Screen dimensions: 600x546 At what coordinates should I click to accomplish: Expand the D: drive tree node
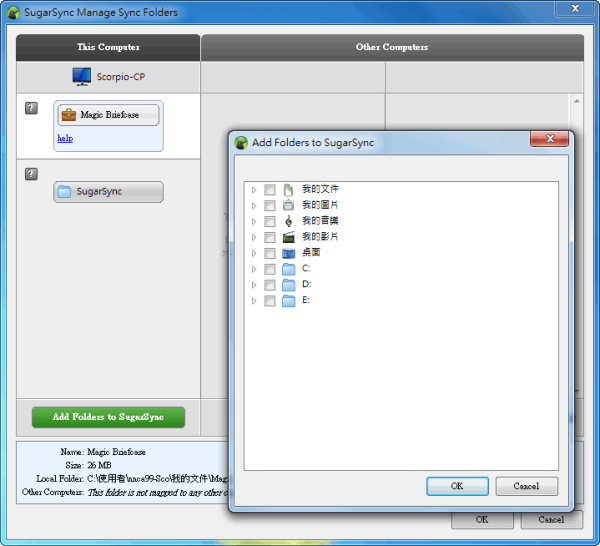(x=254, y=285)
